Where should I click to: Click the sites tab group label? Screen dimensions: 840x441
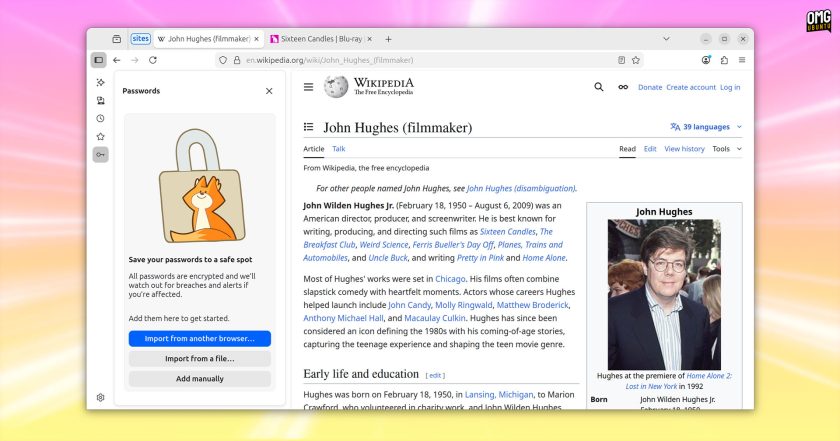point(140,39)
